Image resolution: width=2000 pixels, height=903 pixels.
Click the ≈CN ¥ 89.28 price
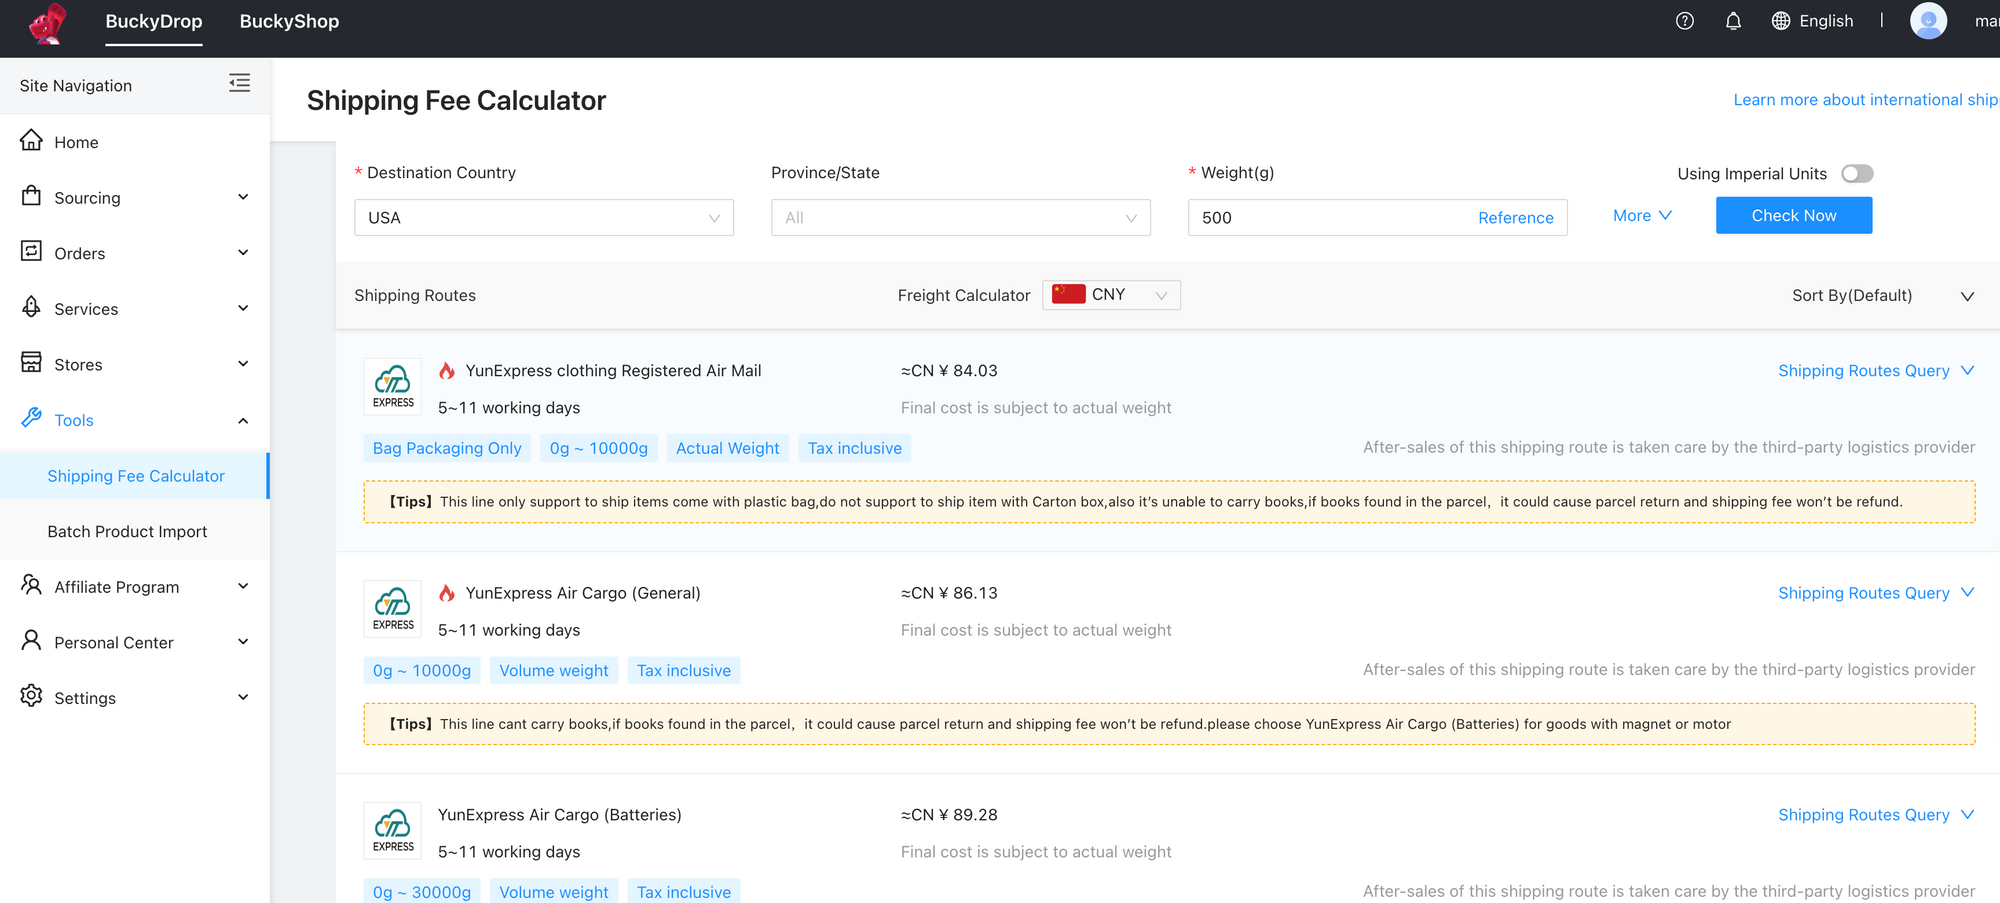coord(949,815)
